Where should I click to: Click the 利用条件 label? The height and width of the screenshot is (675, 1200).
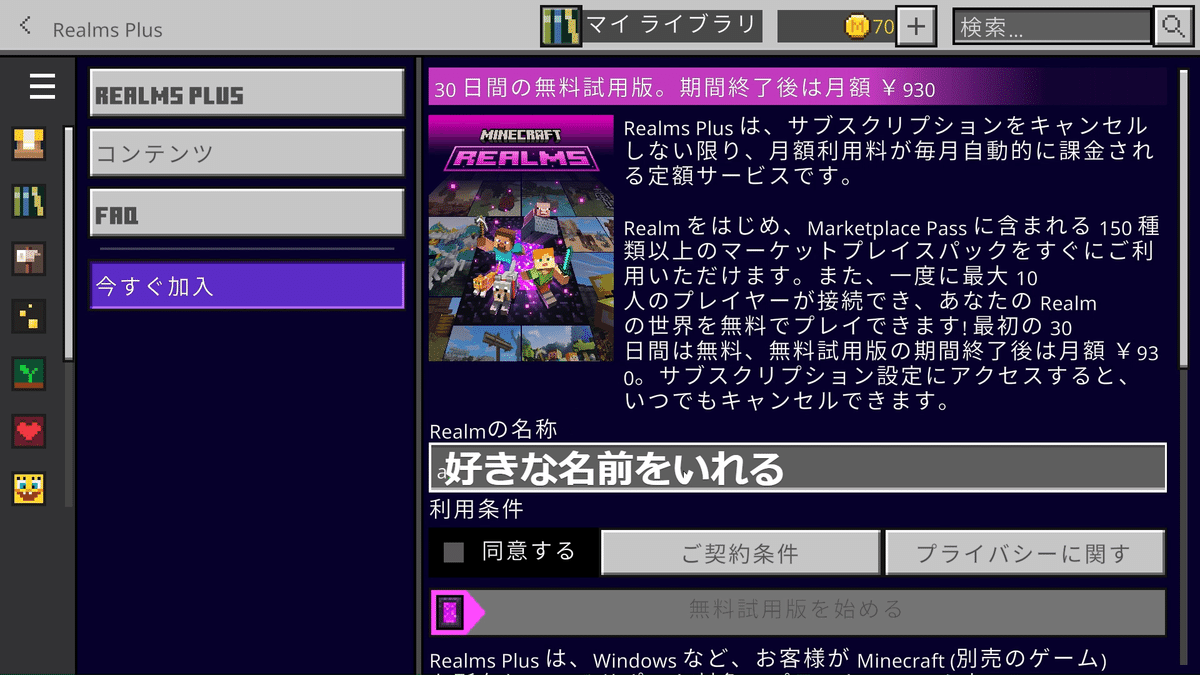[x=476, y=509]
